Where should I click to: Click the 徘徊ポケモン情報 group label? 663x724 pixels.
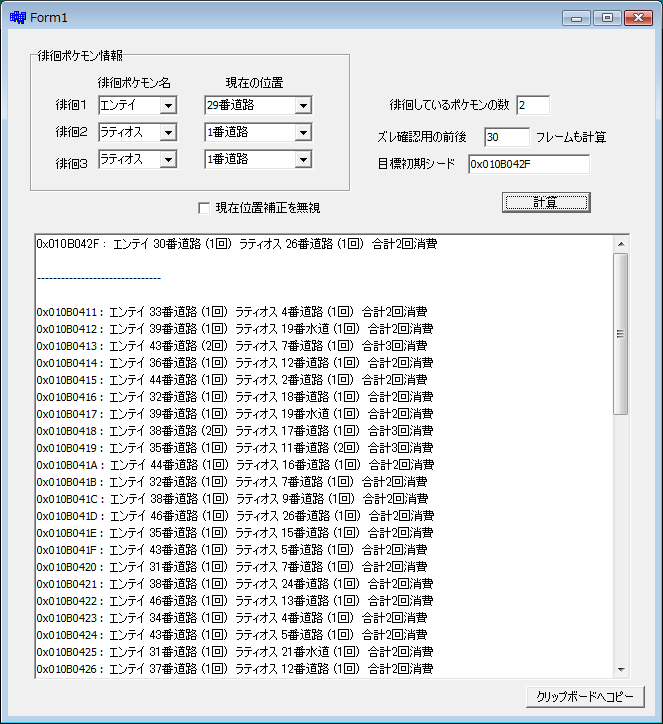click(80, 56)
